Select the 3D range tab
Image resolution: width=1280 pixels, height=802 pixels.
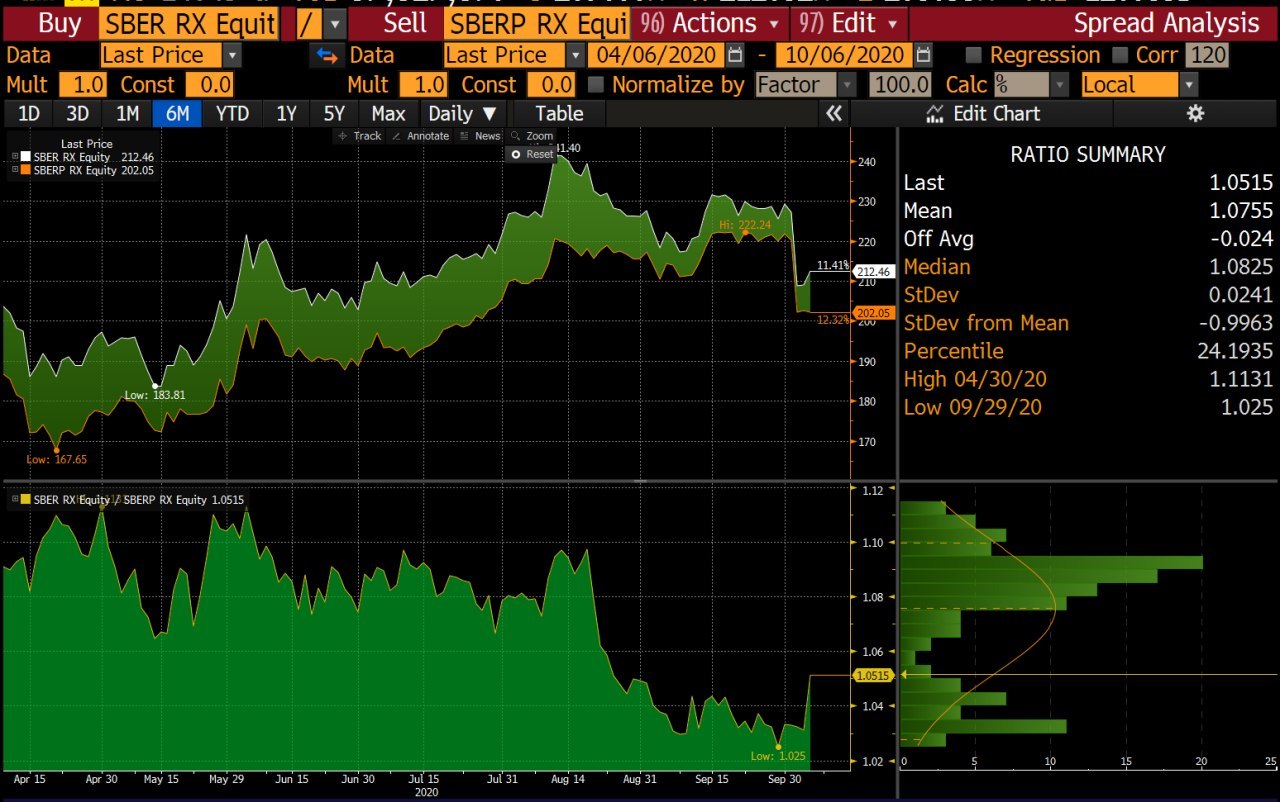pyautogui.click(x=78, y=114)
